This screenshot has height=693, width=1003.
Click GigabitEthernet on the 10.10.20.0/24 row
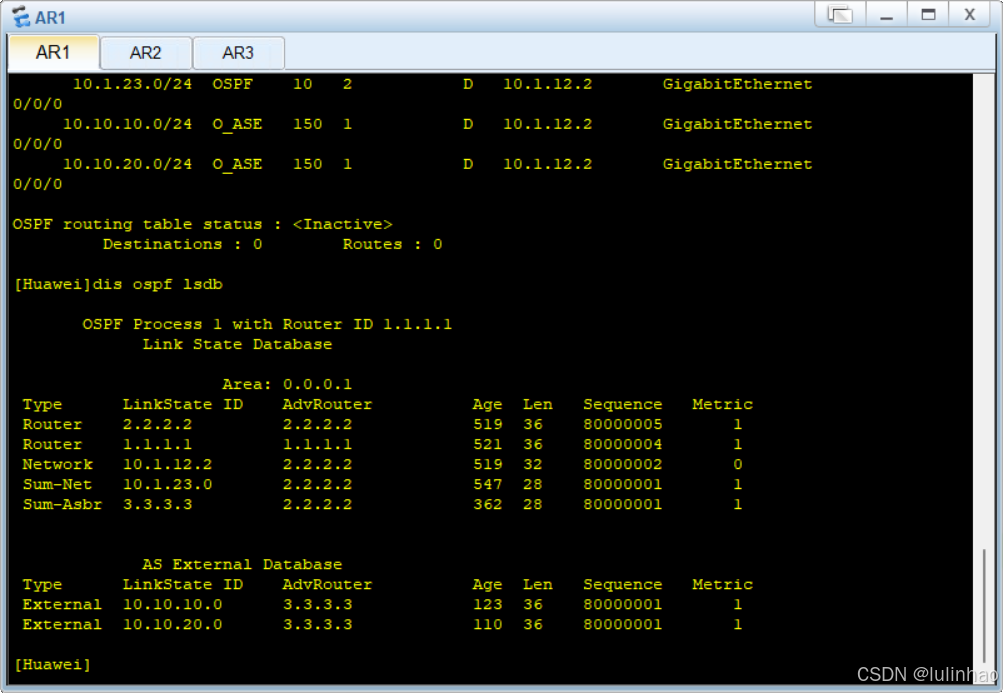point(738,164)
